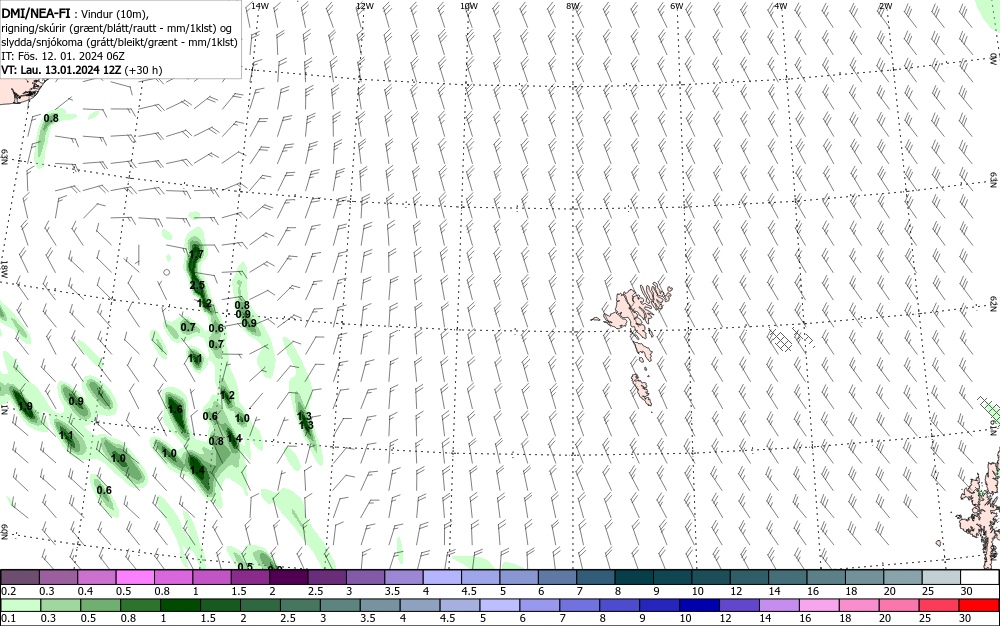Pick the rain legend swatch labeled 3
The height and width of the screenshot is (626, 1000).
(340, 605)
